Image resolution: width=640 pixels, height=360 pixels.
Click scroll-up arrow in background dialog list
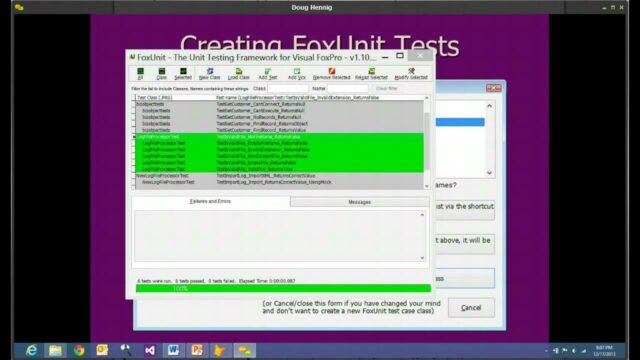point(489,106)
